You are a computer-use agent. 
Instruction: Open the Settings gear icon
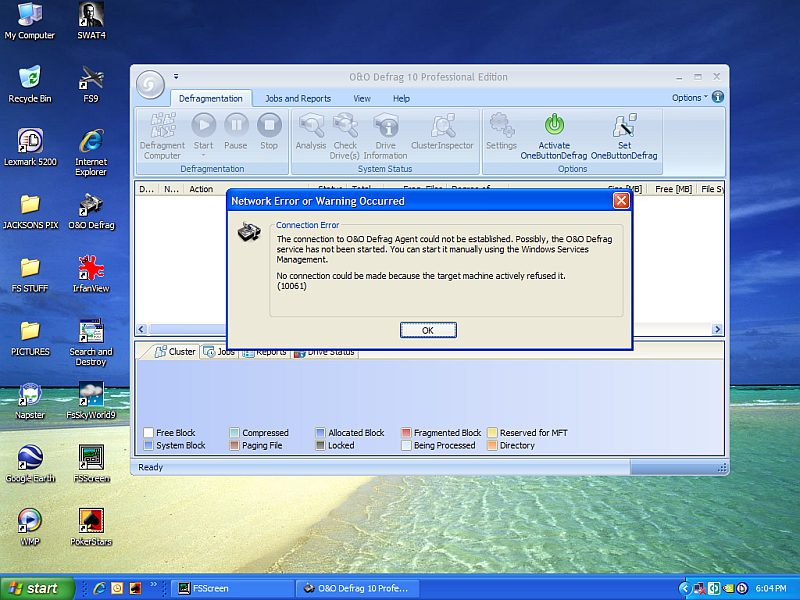point(501,127)
